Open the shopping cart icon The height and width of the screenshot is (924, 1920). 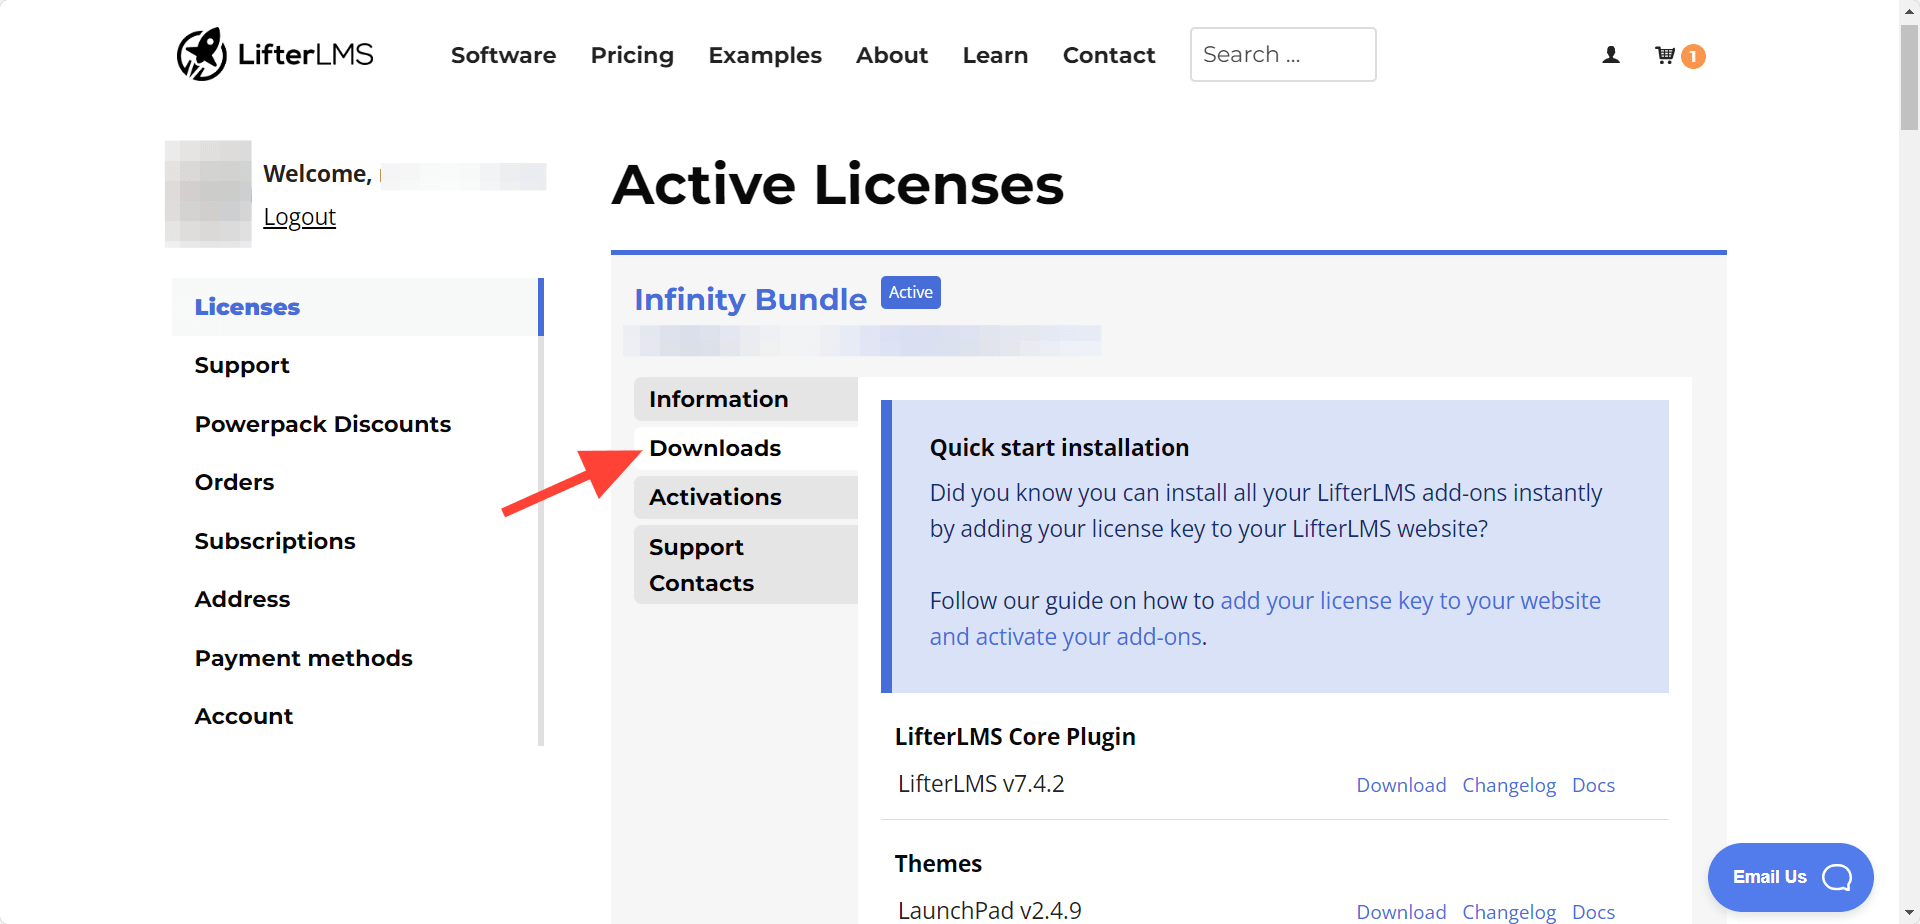[1665, 55]
